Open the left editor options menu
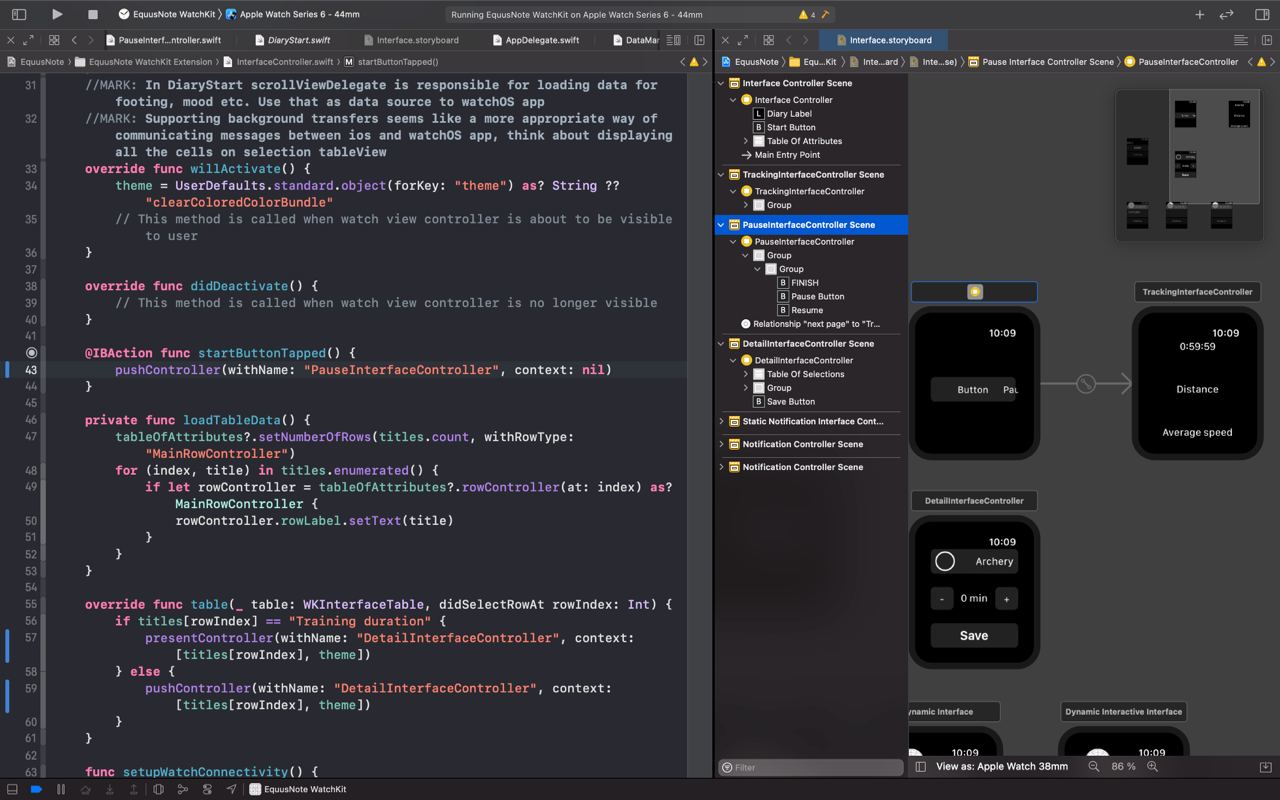1280x800 pixels. click(674, 40)
